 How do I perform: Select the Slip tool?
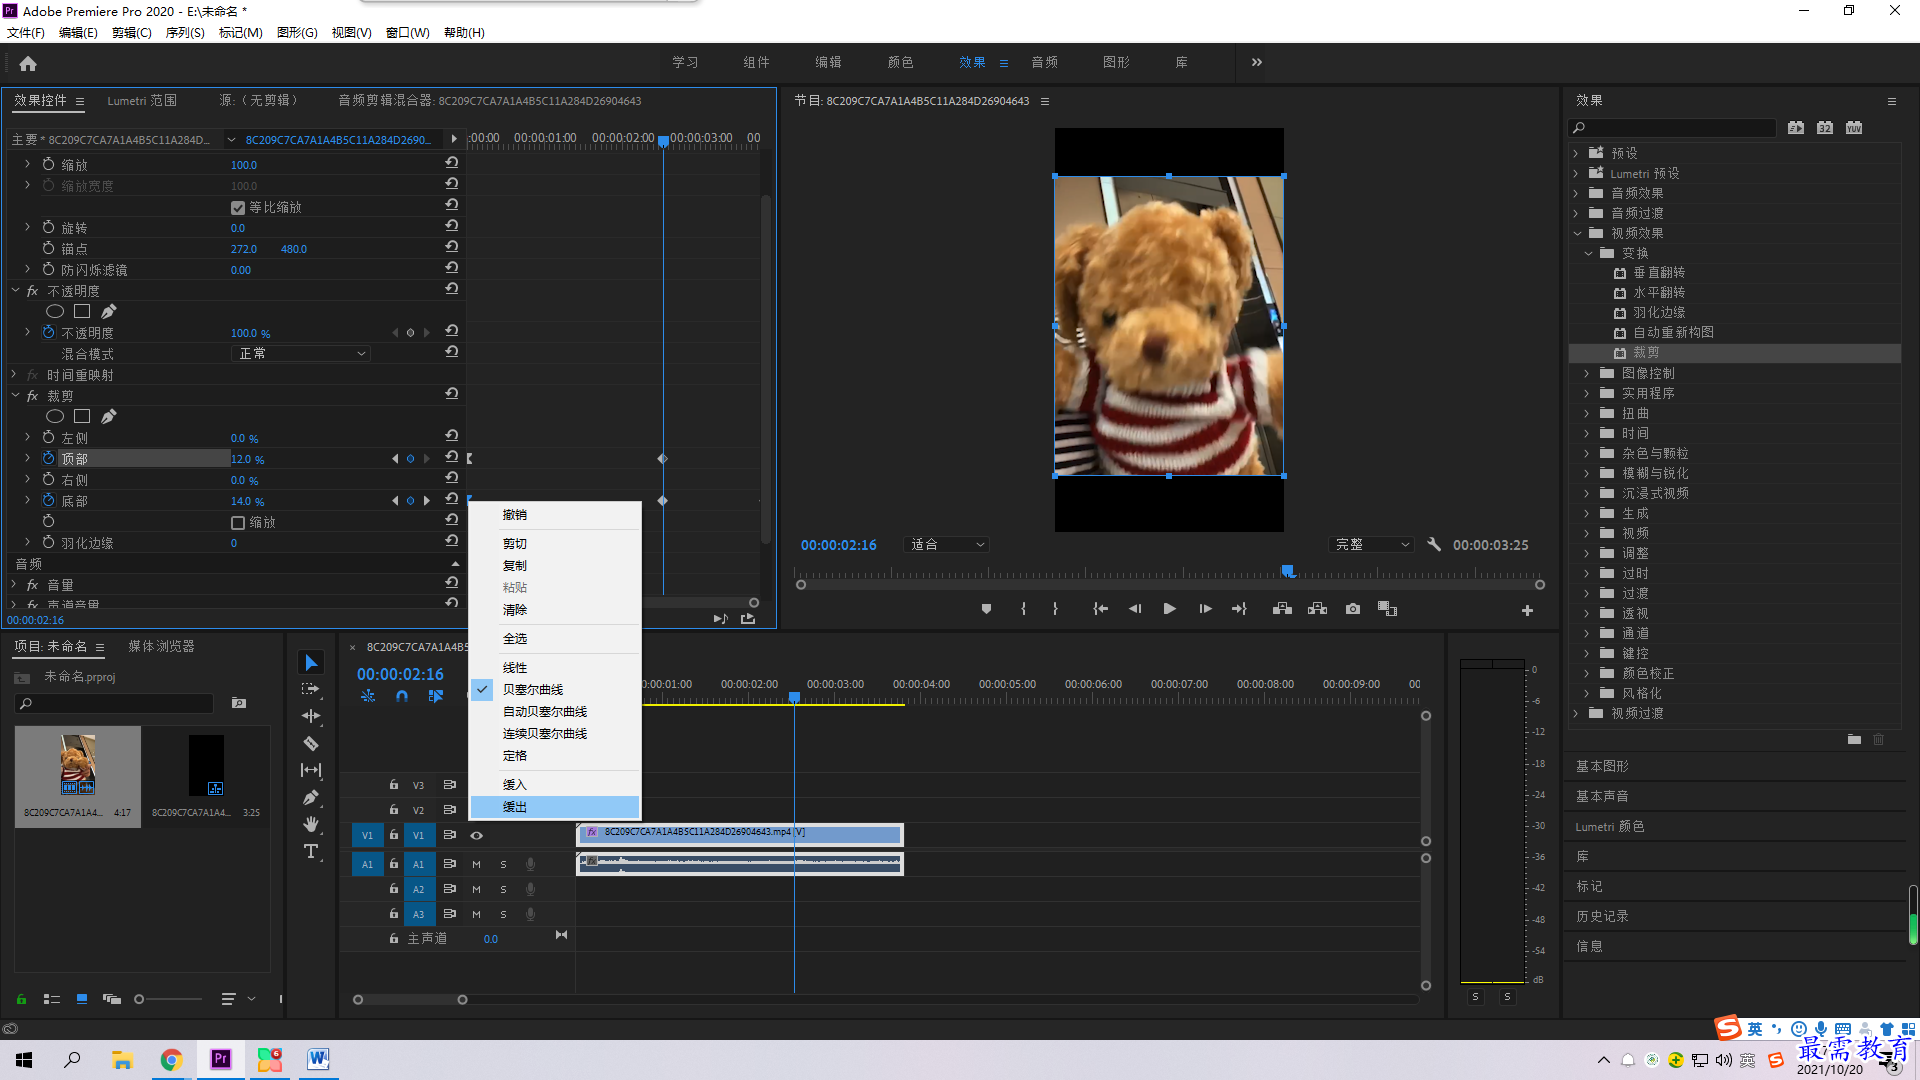[311, 770]
